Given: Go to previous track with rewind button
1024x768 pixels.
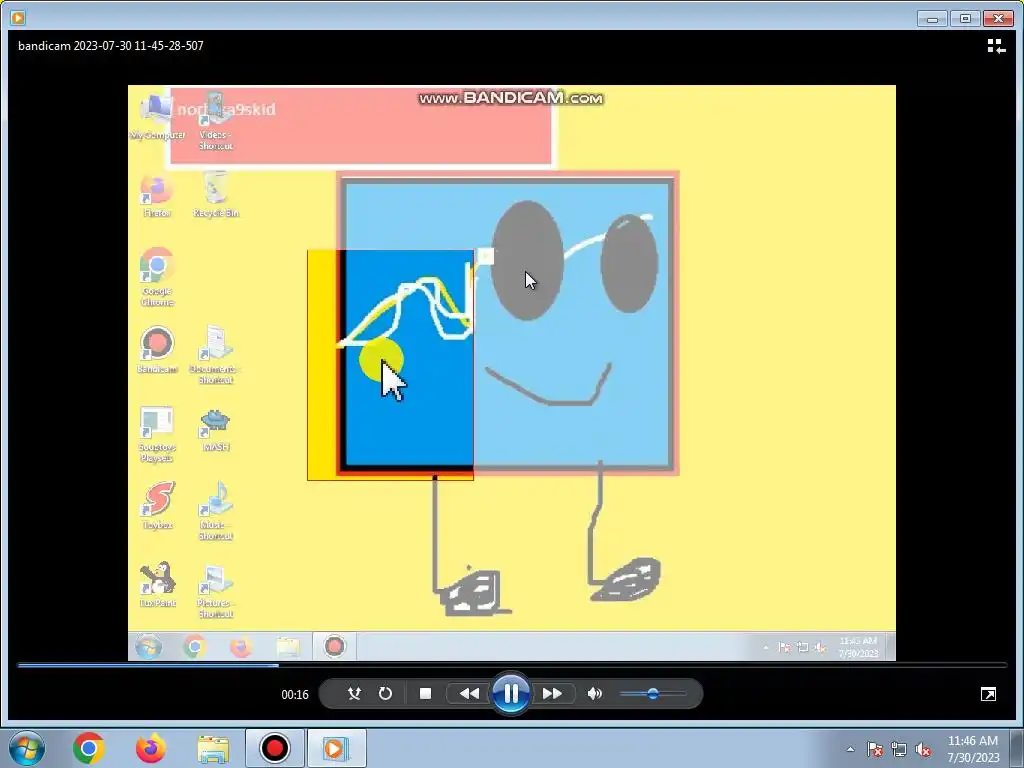Looking at the screenshot, I should point(469,694).
